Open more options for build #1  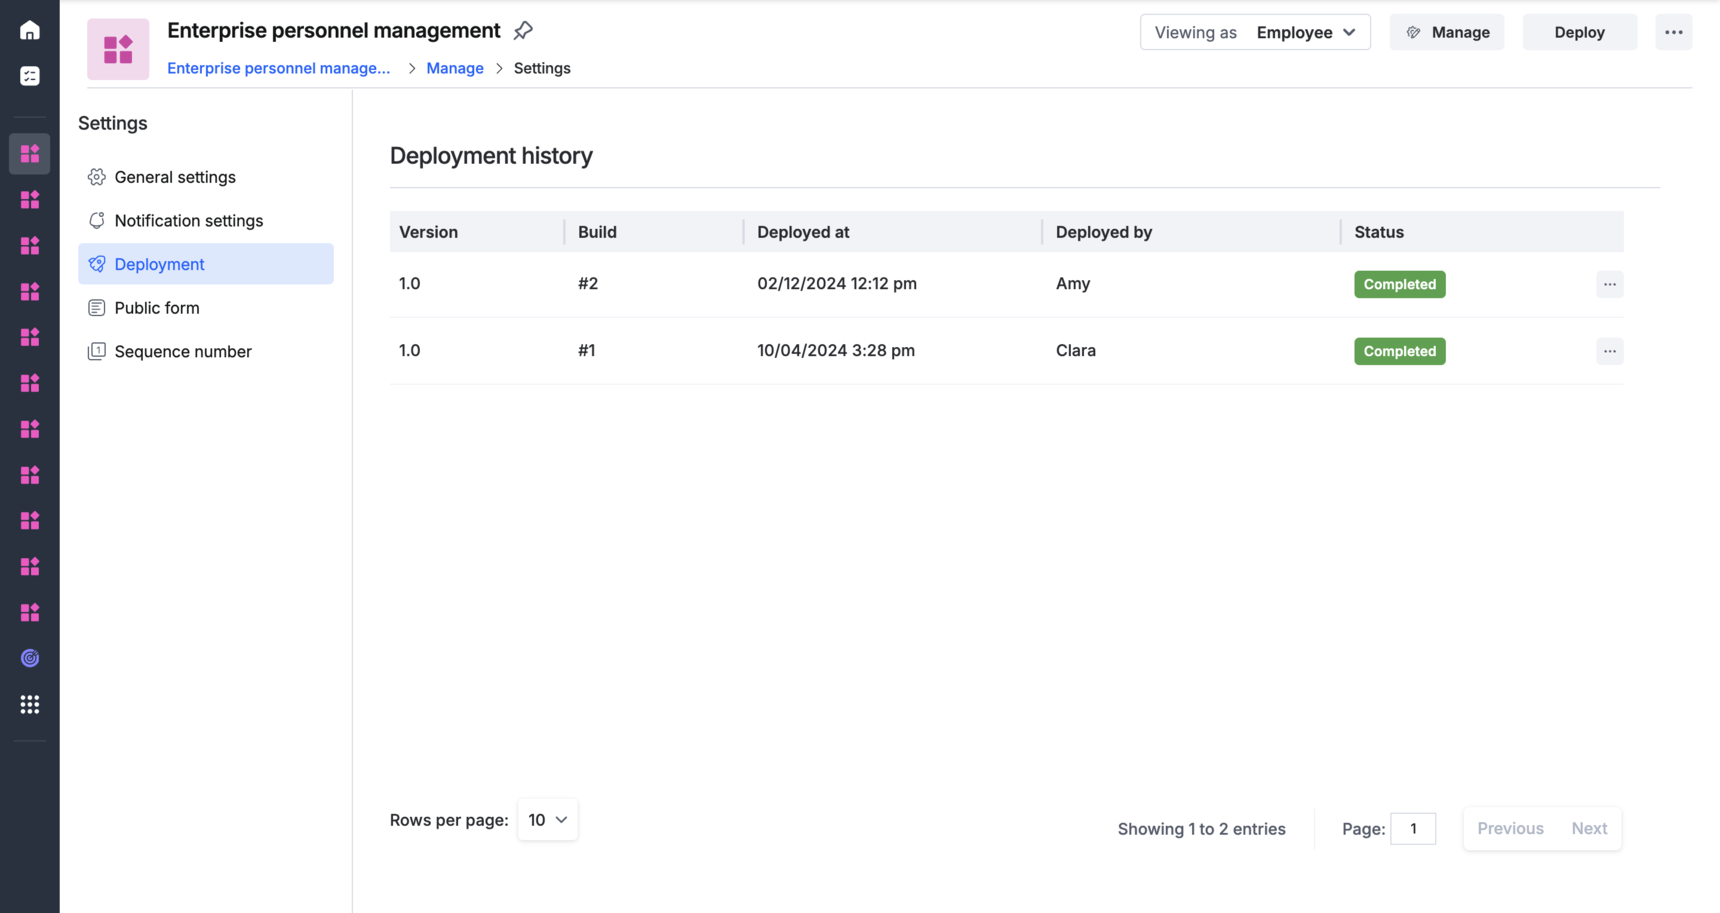1609,351
